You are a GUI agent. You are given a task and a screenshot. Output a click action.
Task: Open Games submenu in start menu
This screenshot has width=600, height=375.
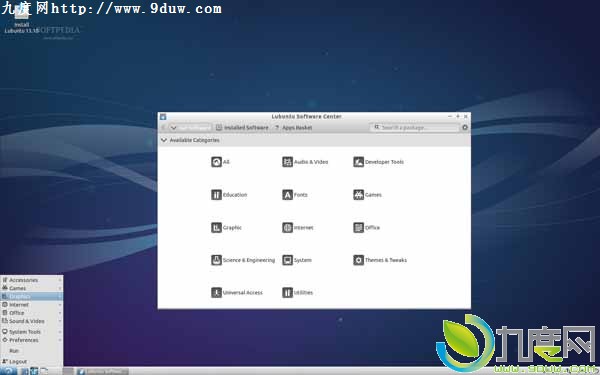(32, 288)
